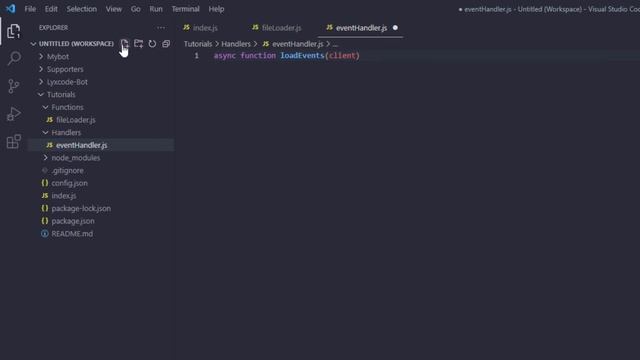Image resolution: width=640 pixels, height=360 pixels.
Task: Expand the node_modules folder
Action: pos(45,158)
